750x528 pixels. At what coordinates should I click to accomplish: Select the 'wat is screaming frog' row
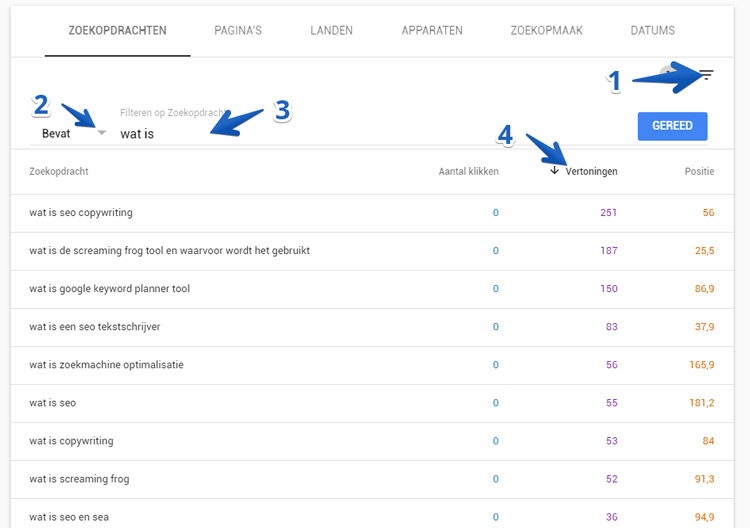372,479
